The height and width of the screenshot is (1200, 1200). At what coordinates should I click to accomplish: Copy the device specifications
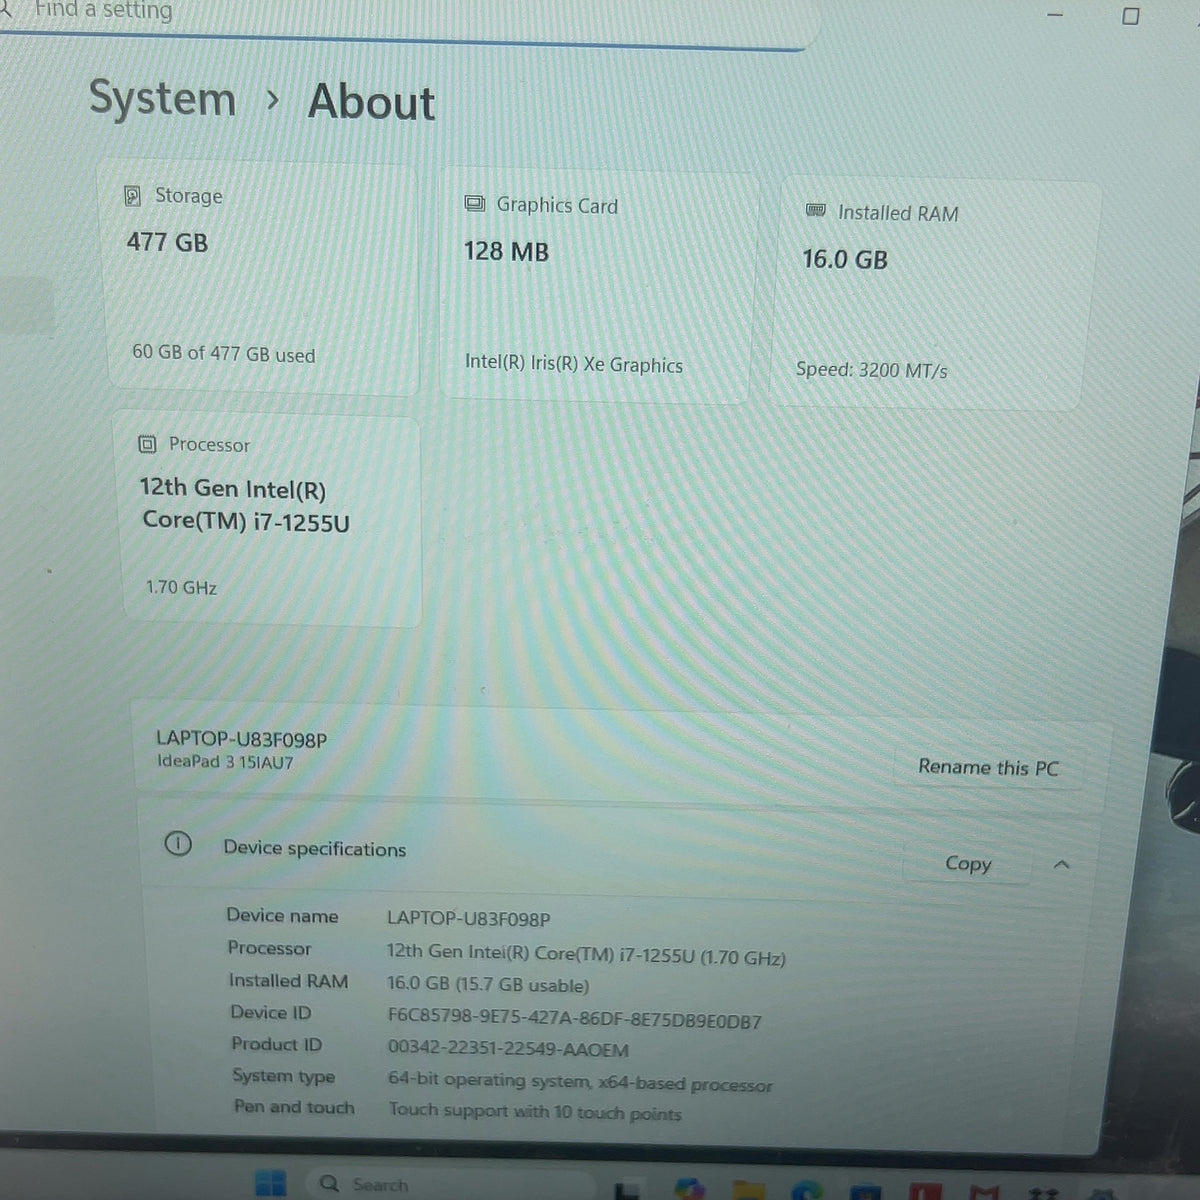coord(968,863)
